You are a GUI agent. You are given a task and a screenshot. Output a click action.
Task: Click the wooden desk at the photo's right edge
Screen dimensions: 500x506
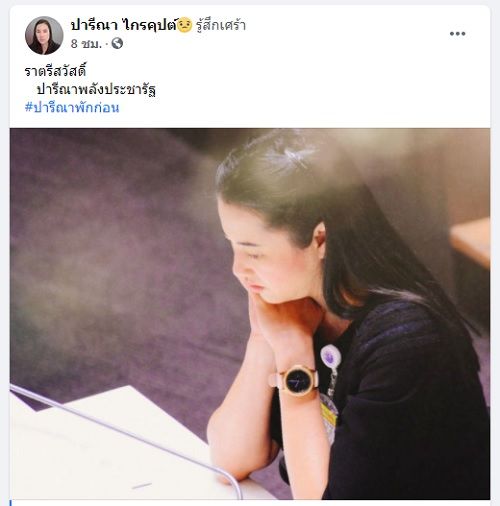coord(471,242)
